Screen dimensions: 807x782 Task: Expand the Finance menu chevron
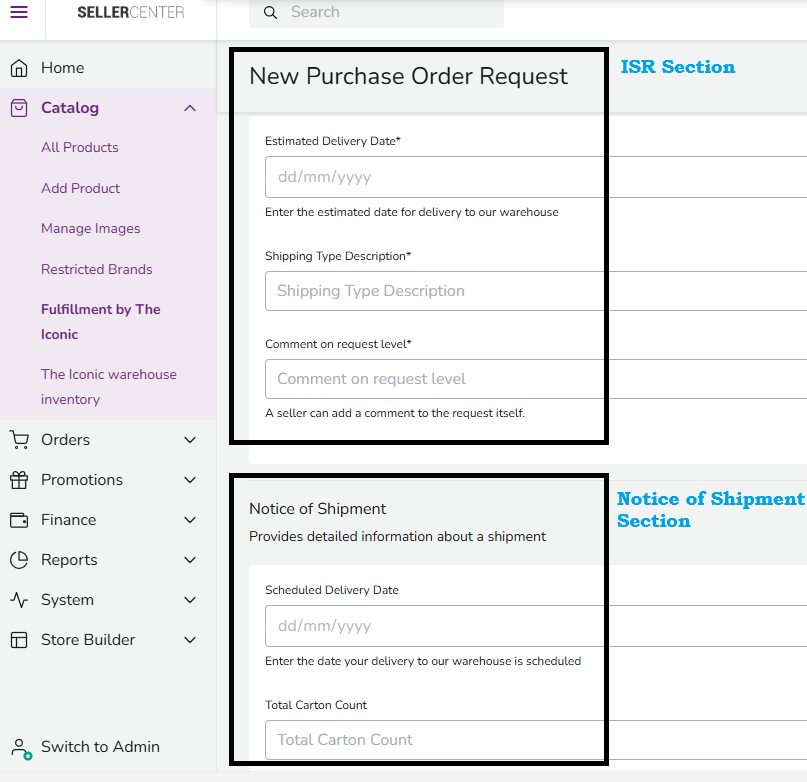tap(190, 520)
